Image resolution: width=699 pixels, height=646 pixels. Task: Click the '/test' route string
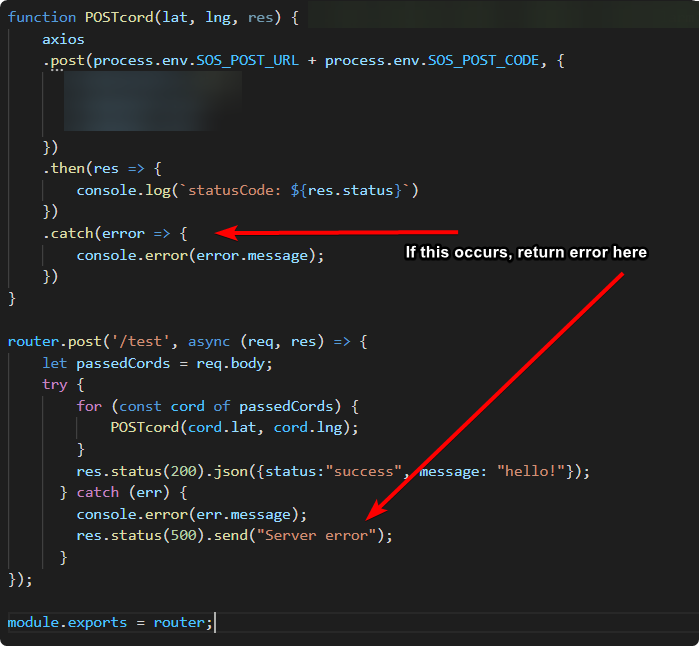(141, 342)
